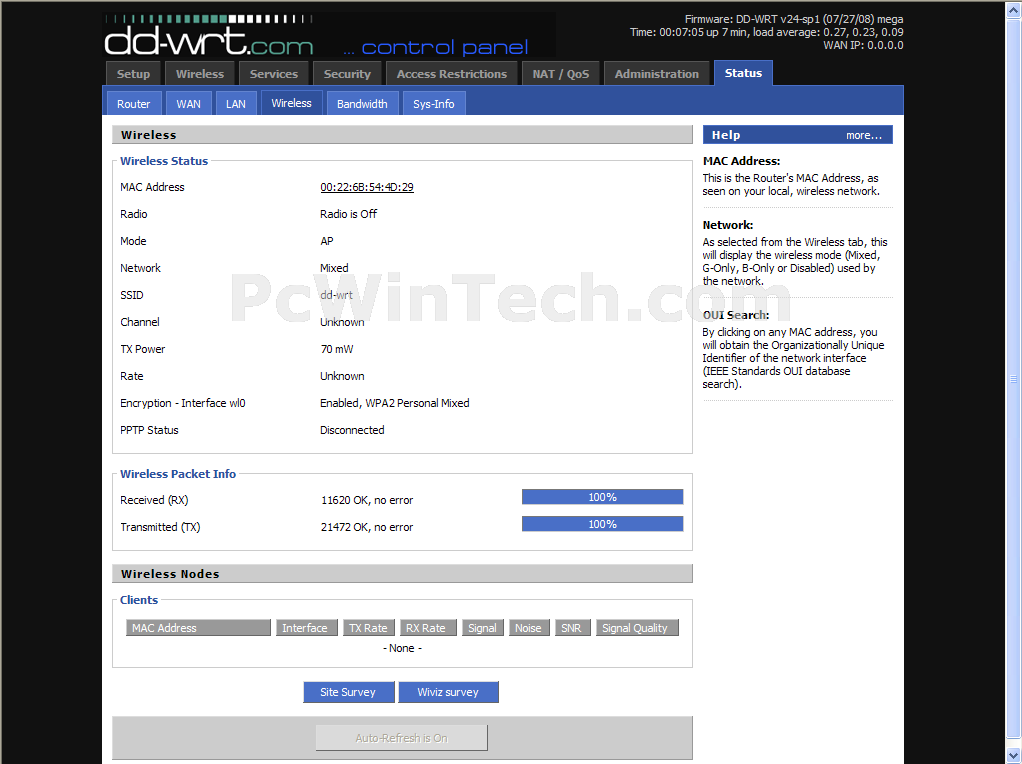
Task: Click the Signal Quality column header
Action: tap(637, 628)
